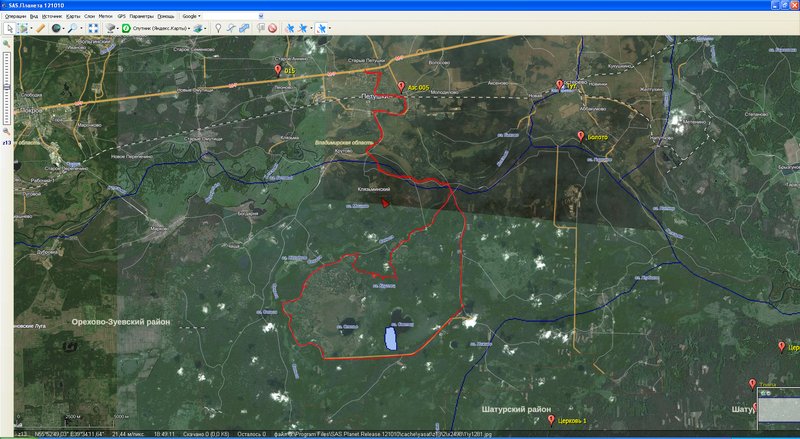
Task: Click the zoom-in magnifier above zoom slider
Action: tap(7, 44)
